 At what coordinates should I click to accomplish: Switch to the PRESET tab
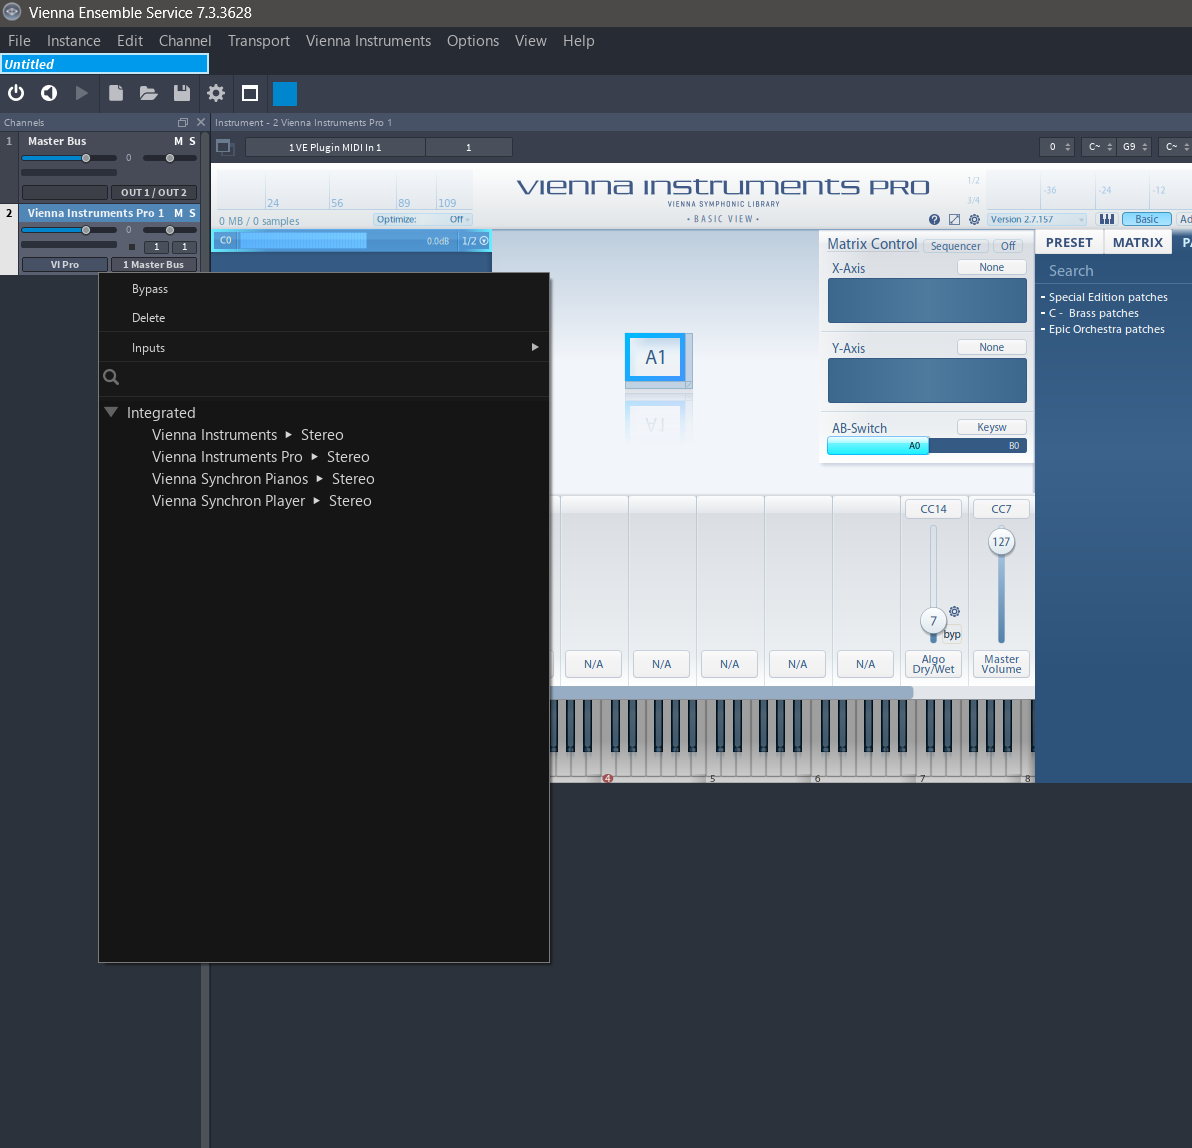tap(1069, 243)
